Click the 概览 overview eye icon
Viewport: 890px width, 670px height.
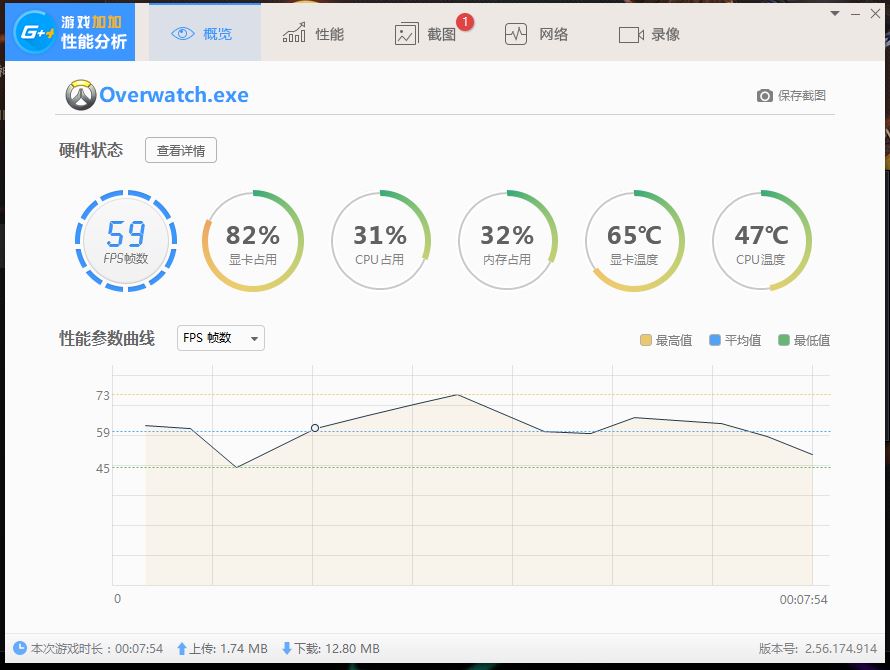click(181, 32)
